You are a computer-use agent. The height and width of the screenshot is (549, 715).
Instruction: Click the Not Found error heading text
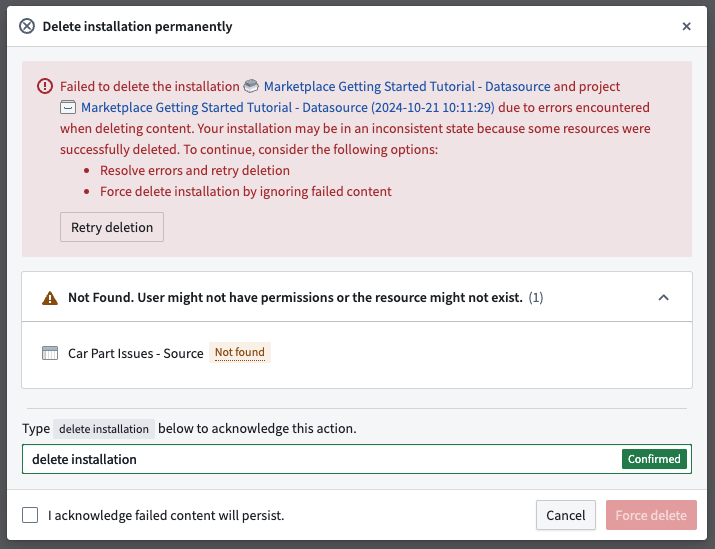pyautogui.click(x=295, y=297)
